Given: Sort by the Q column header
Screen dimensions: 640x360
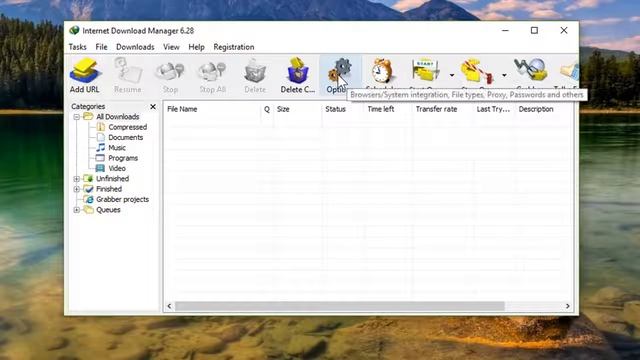Looking at the screenshot, I should point(267,109).
